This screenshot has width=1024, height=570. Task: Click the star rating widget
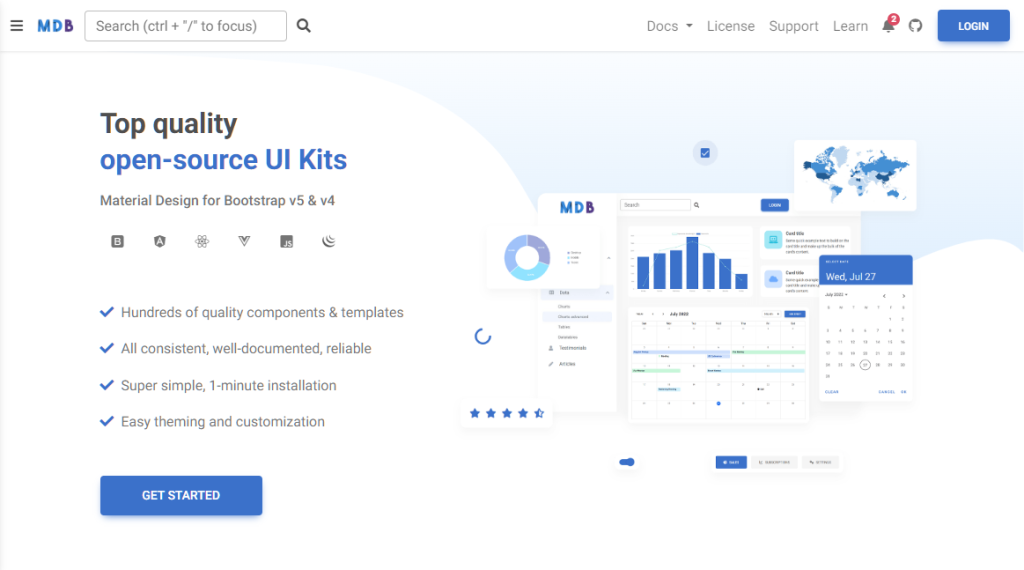point(507,413)
